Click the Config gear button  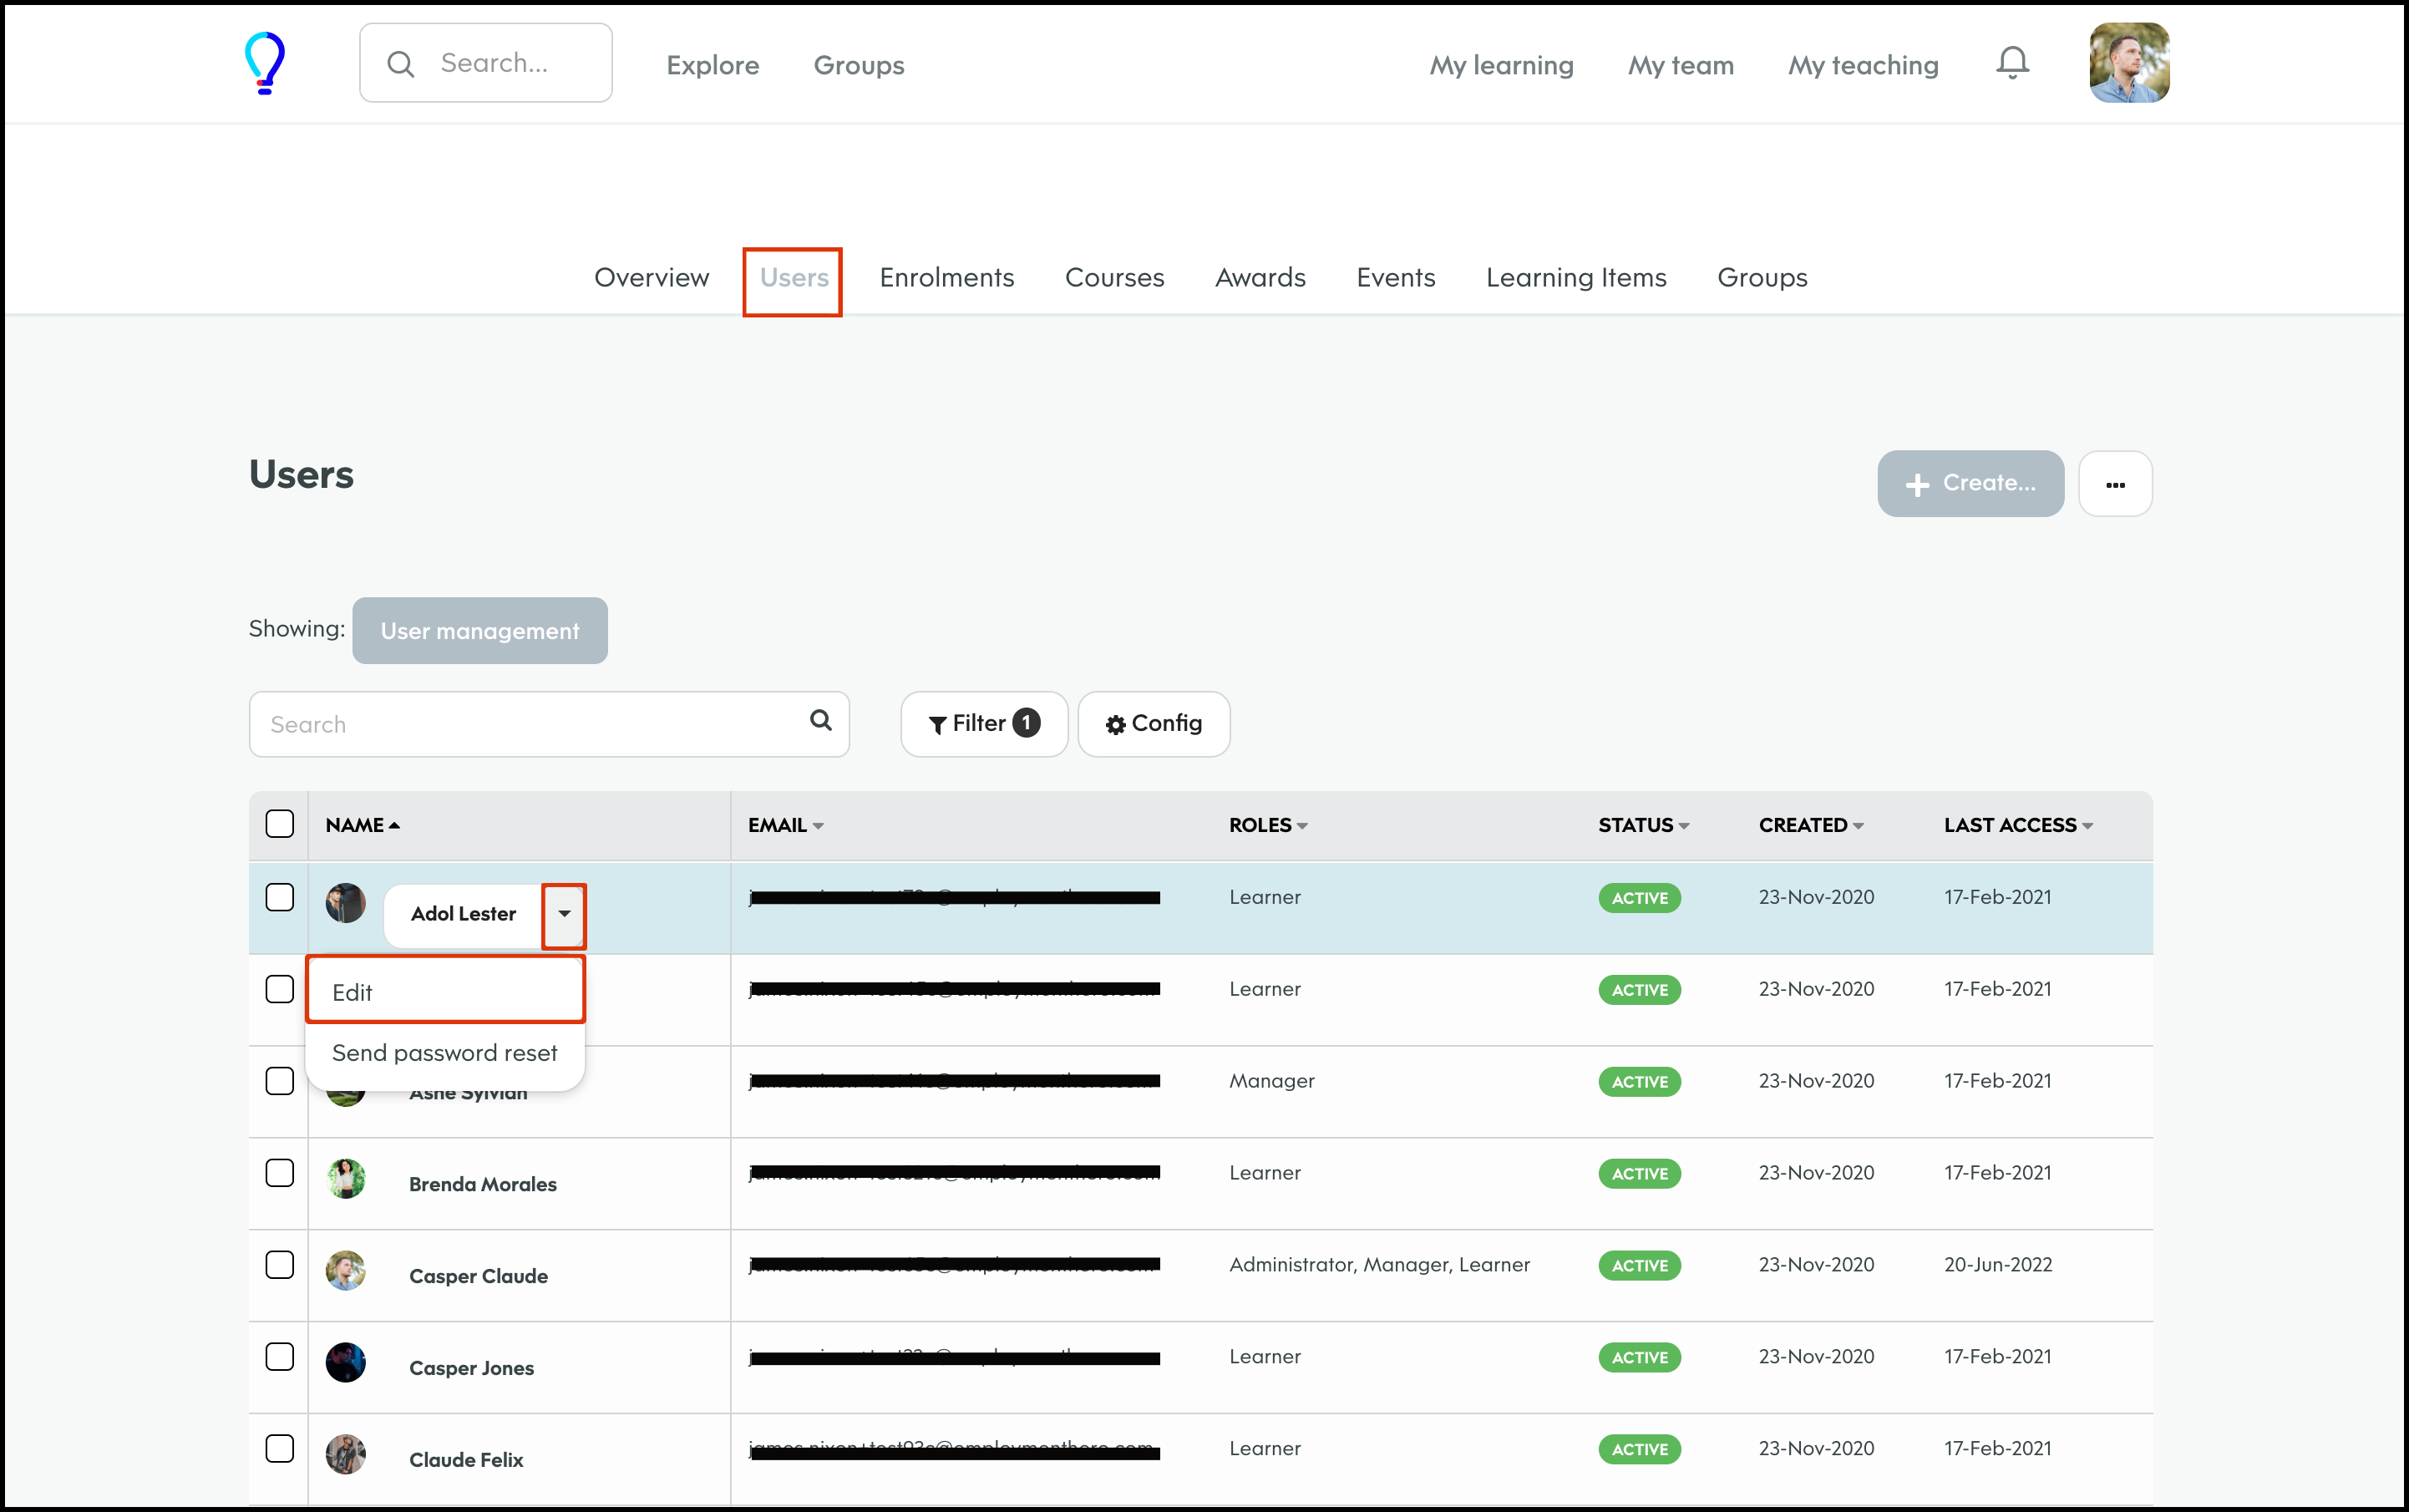(1153, 724)
